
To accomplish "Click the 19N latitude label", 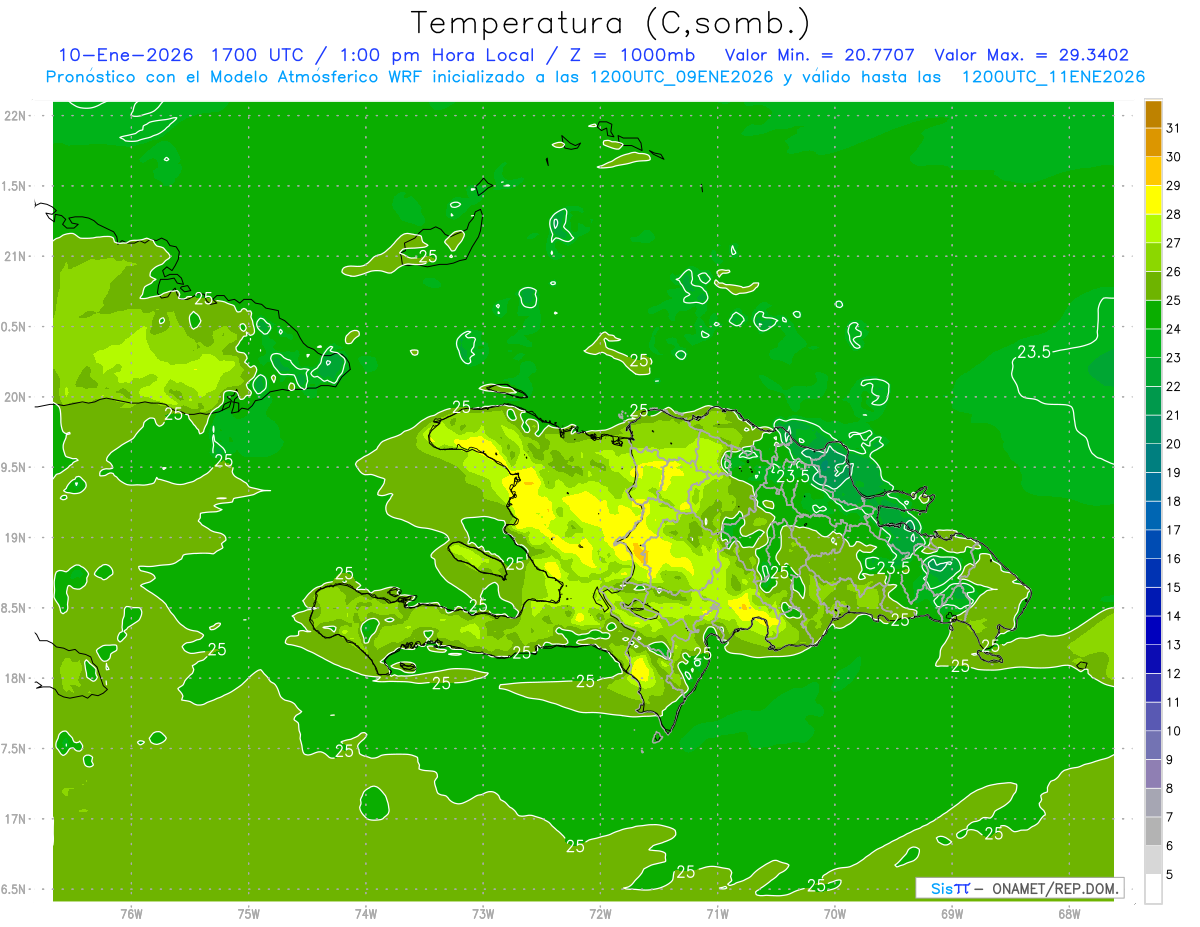I will click(x=16, y=538).
